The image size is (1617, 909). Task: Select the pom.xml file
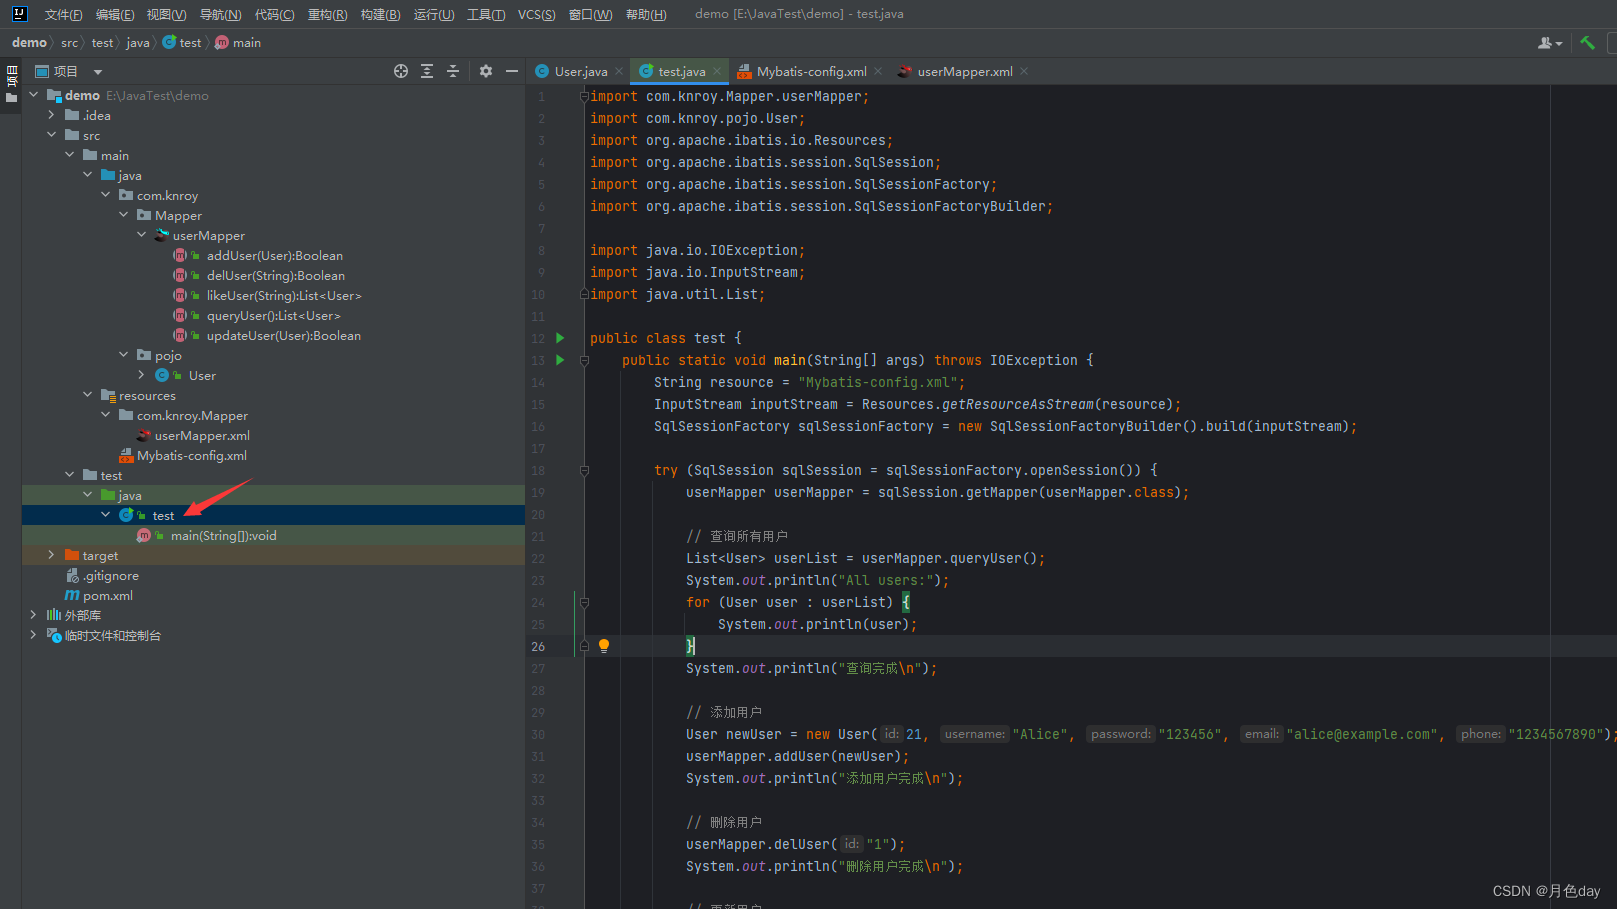pos(107,595)
